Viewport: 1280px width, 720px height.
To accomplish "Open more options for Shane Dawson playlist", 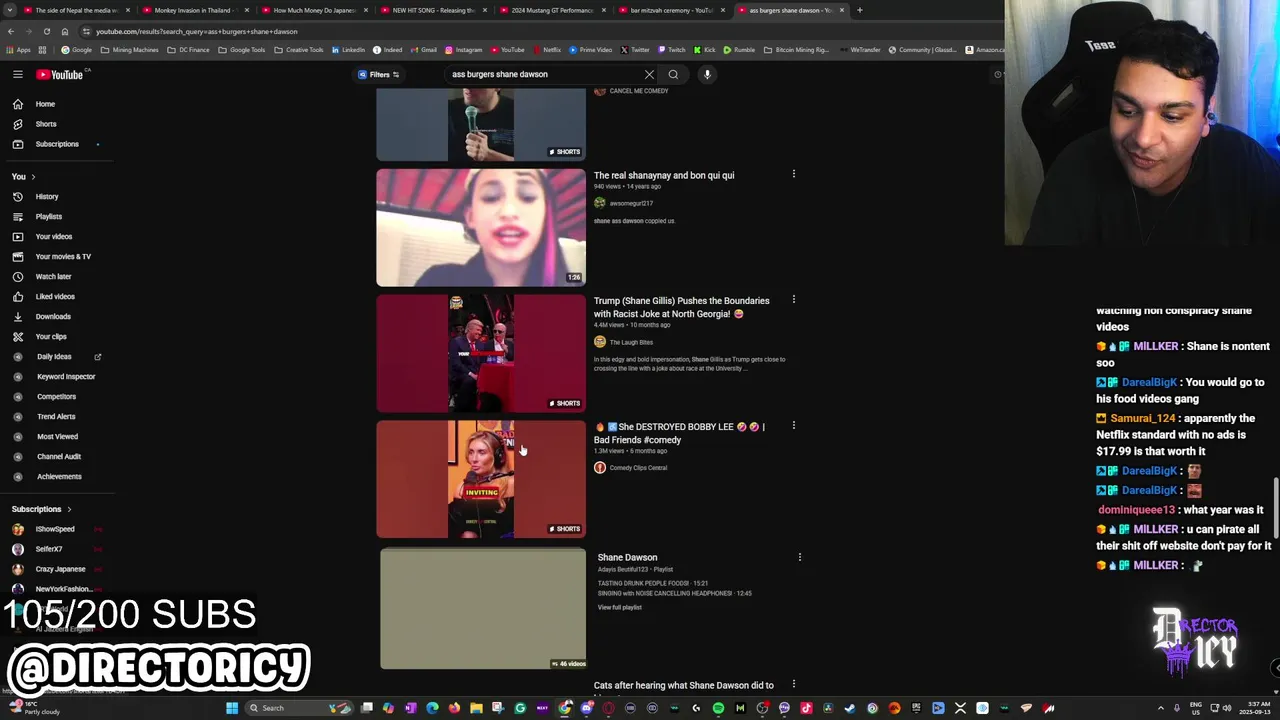I will tap(800, 557).
